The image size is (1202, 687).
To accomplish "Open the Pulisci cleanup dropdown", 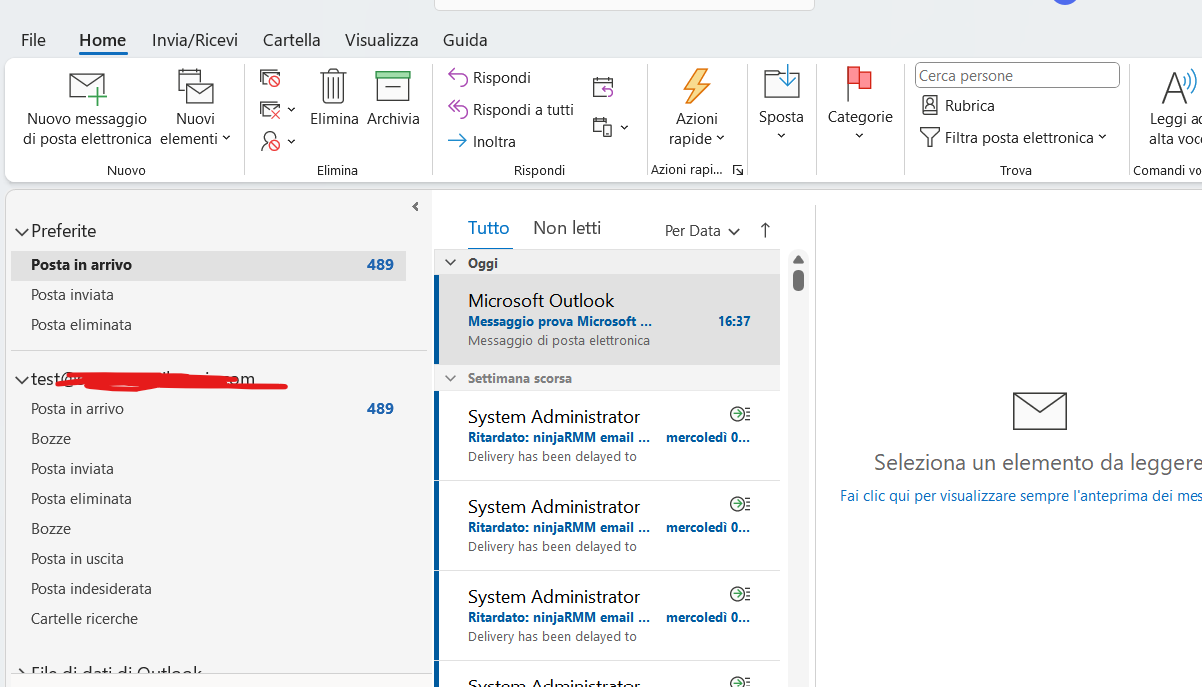I will (x=278, y=110).
